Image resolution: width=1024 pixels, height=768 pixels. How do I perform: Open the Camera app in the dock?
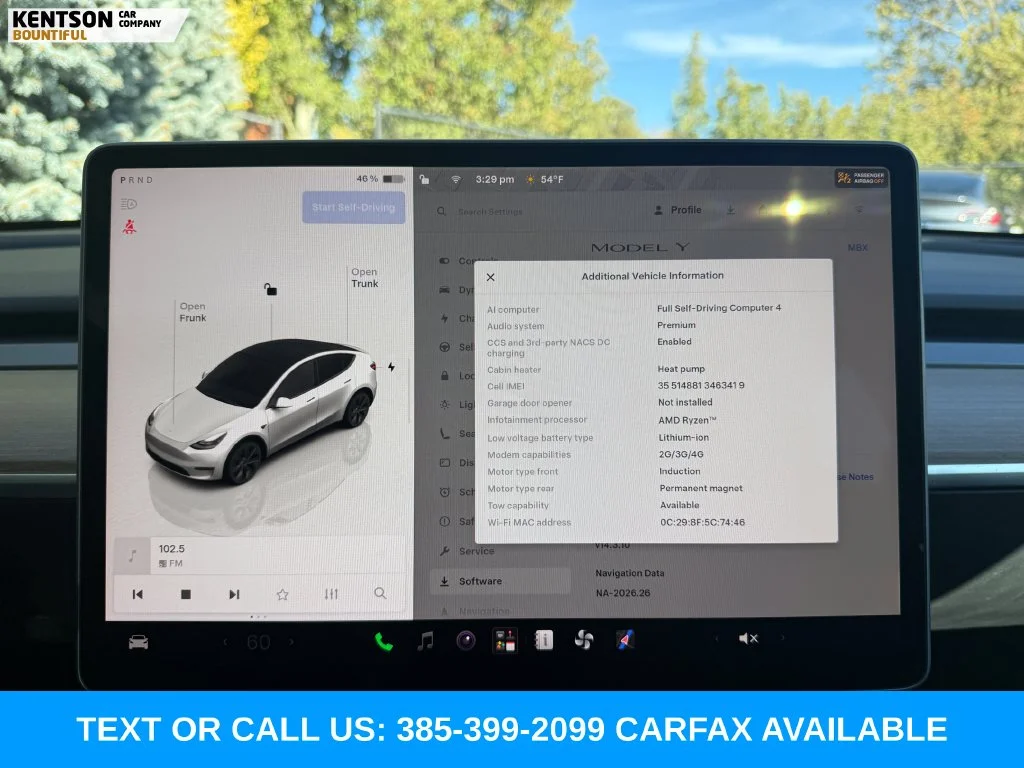tap(466, 641)
